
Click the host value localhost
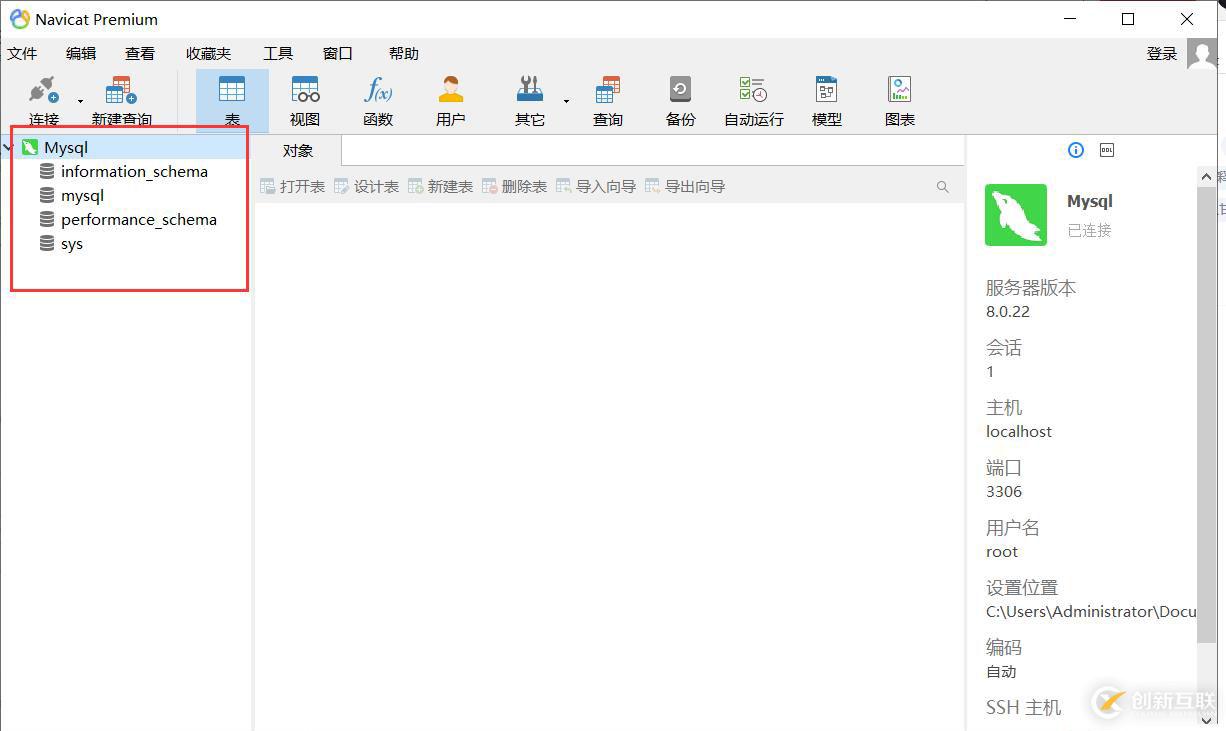pyautogui.click(x=1019, y=432)
